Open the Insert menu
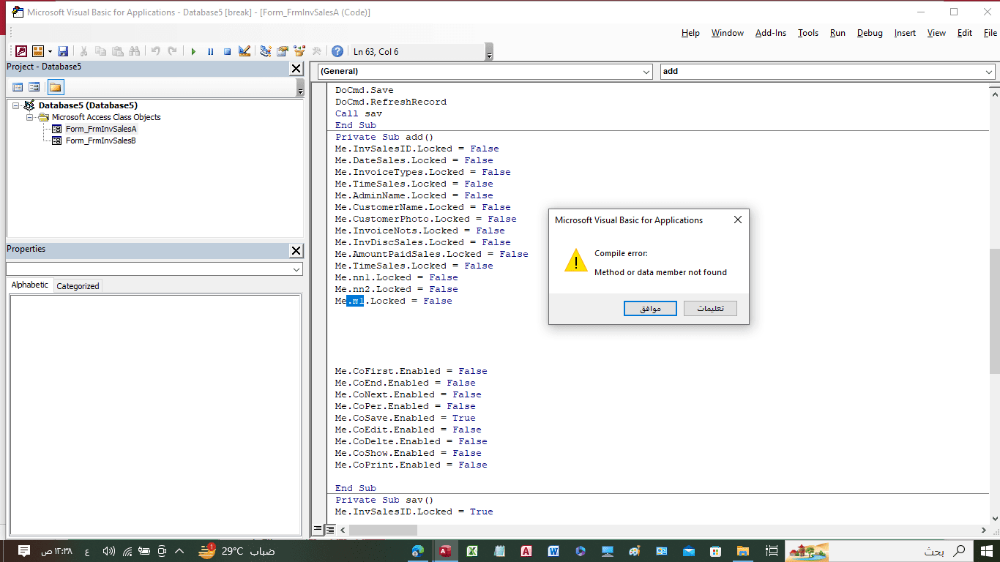This screenshot has width=1000, height=562. pos(904,33)
